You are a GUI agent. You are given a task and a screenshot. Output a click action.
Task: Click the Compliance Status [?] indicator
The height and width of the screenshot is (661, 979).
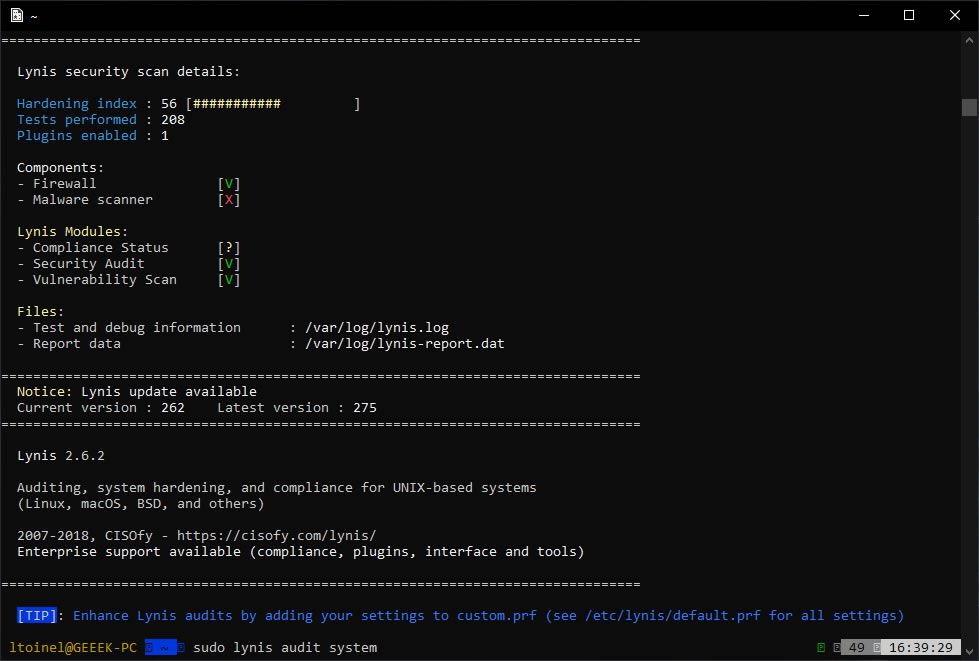[229, 248]
